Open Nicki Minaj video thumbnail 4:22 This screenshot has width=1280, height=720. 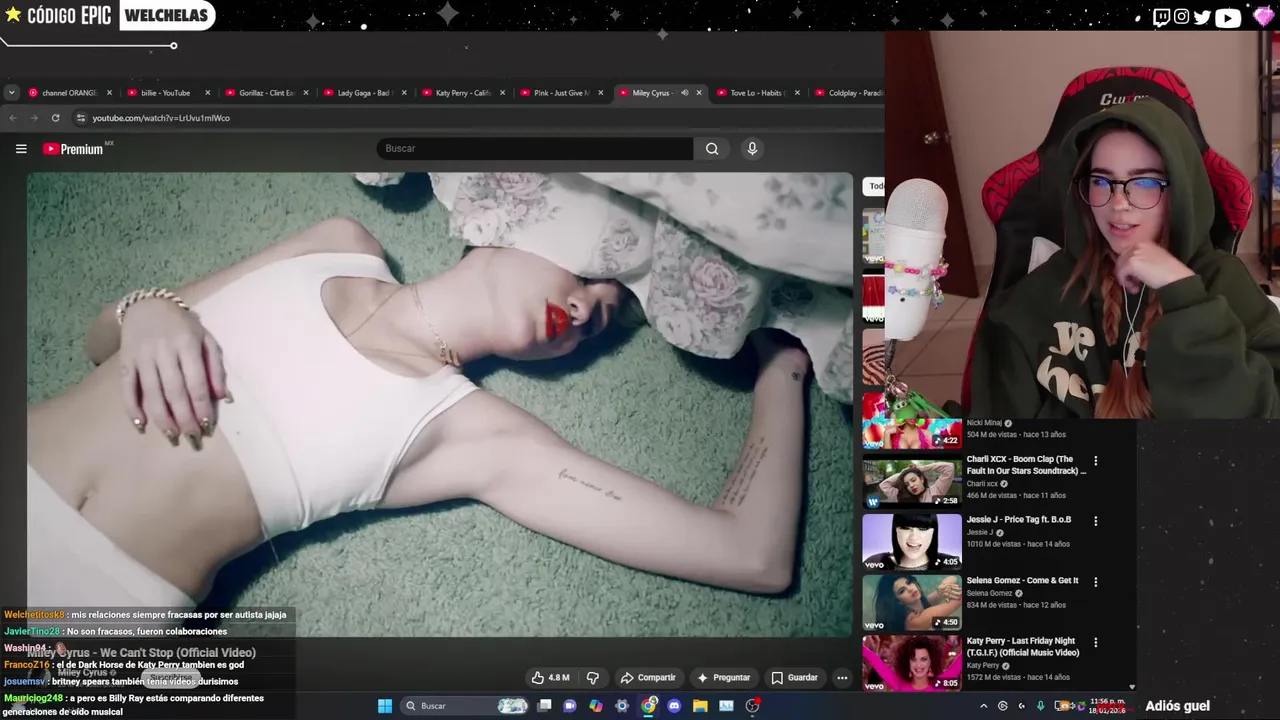click(x=912, y=420)
